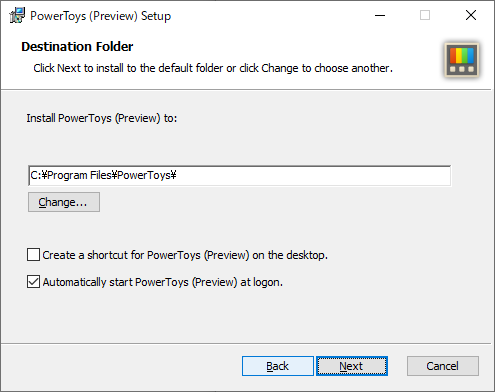Click the grayed-out maximize button
Viewport: 495px width, 392px height.
425,15
